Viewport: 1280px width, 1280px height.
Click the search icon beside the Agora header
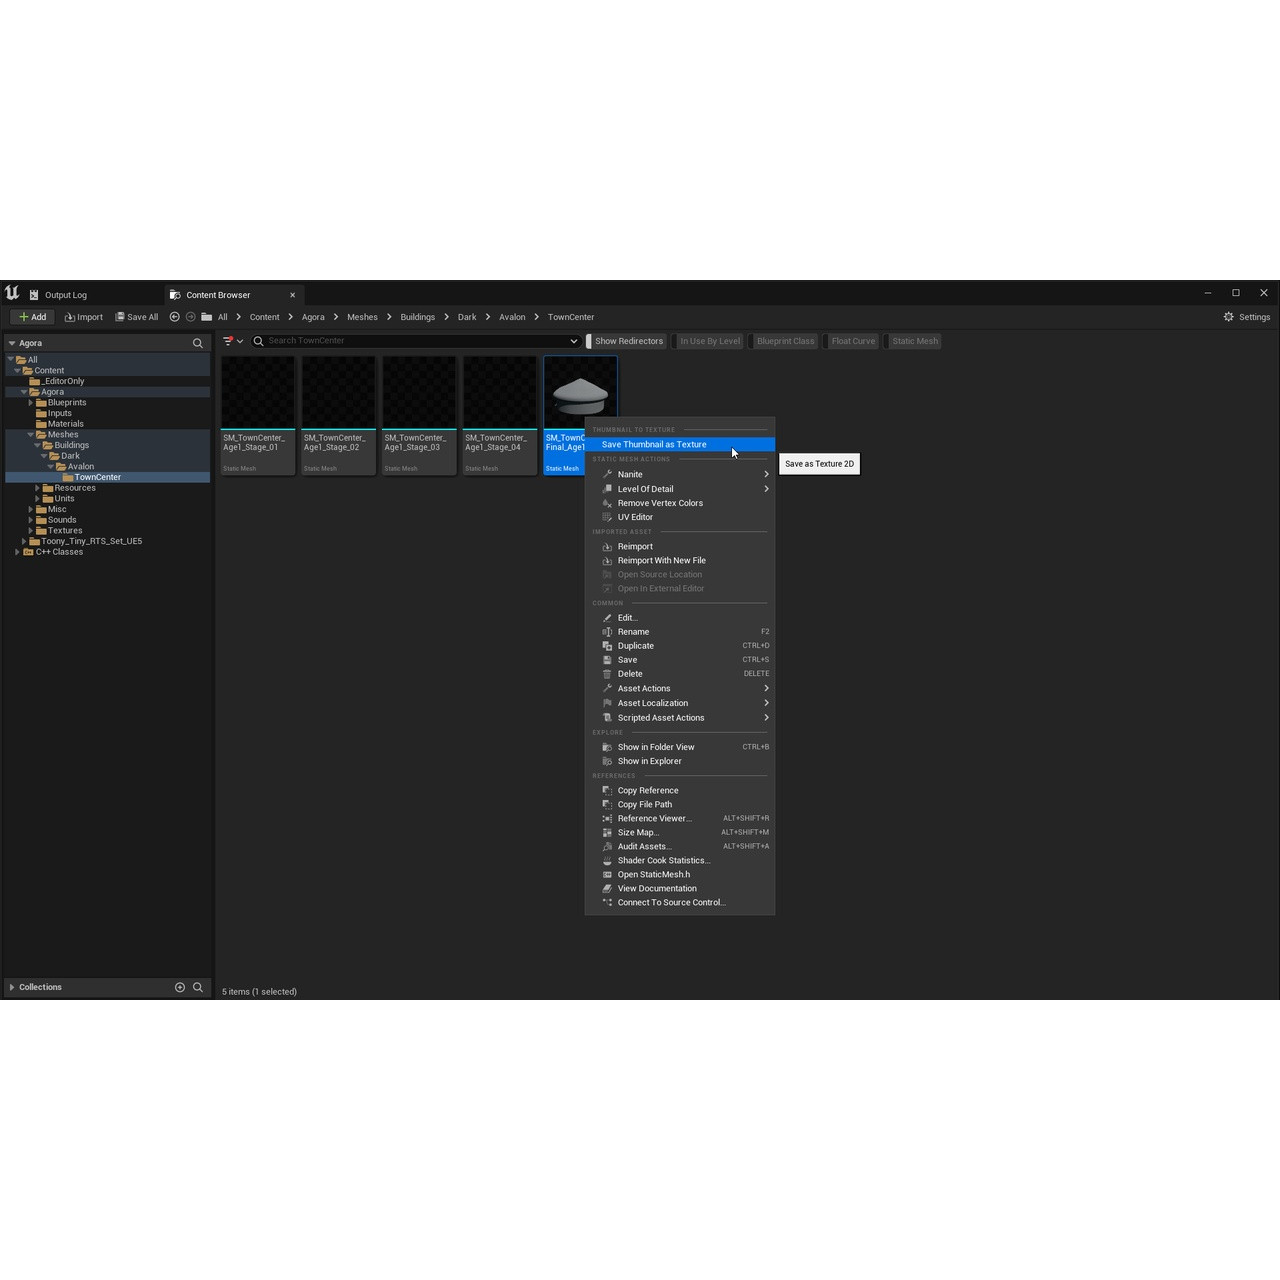(x=198, y=343)
